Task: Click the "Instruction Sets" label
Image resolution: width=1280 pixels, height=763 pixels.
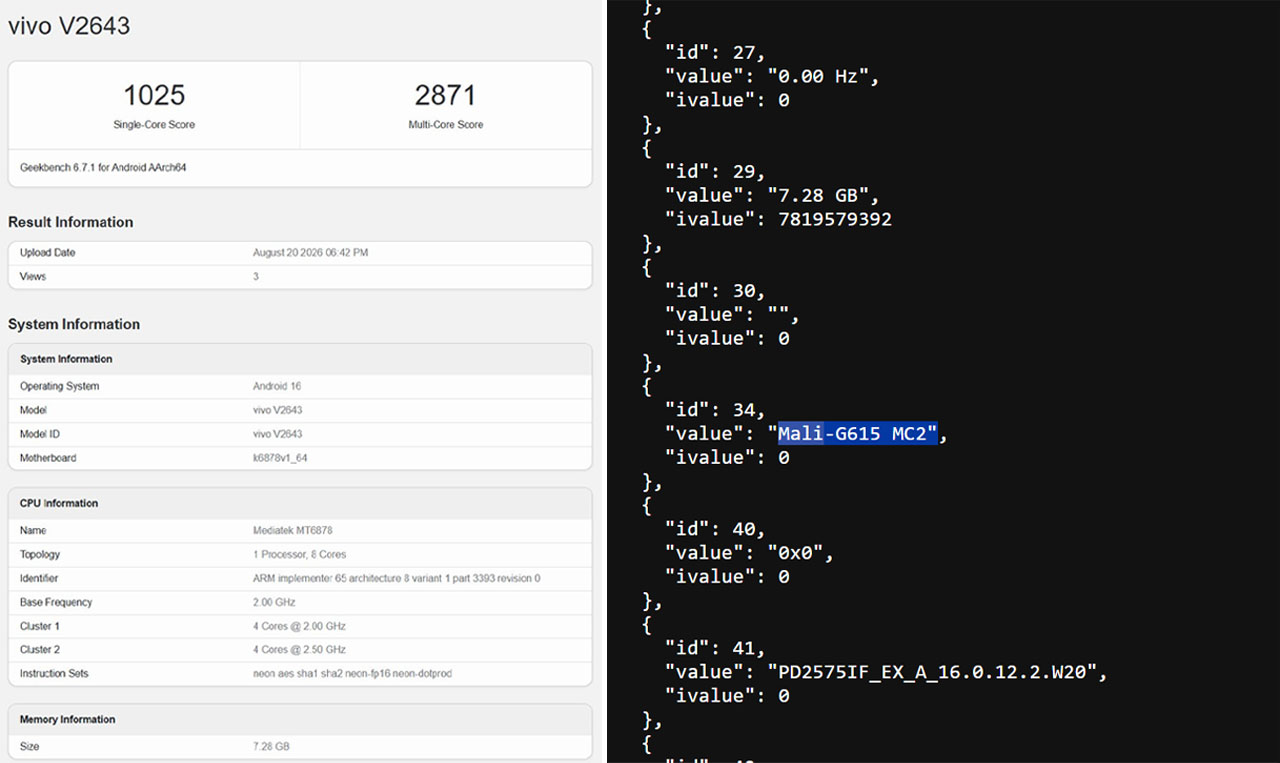Action: click(x=54, y=674)
